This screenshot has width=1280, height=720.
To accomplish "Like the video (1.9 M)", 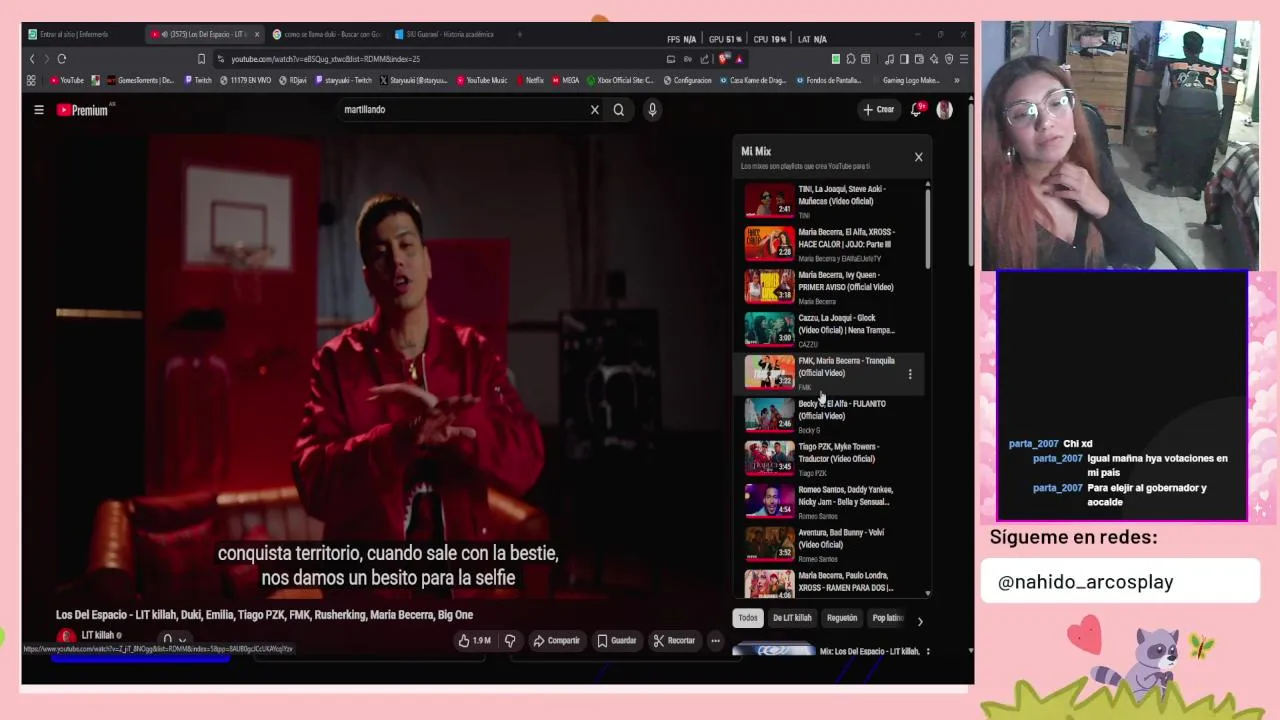I will (475, 641).
